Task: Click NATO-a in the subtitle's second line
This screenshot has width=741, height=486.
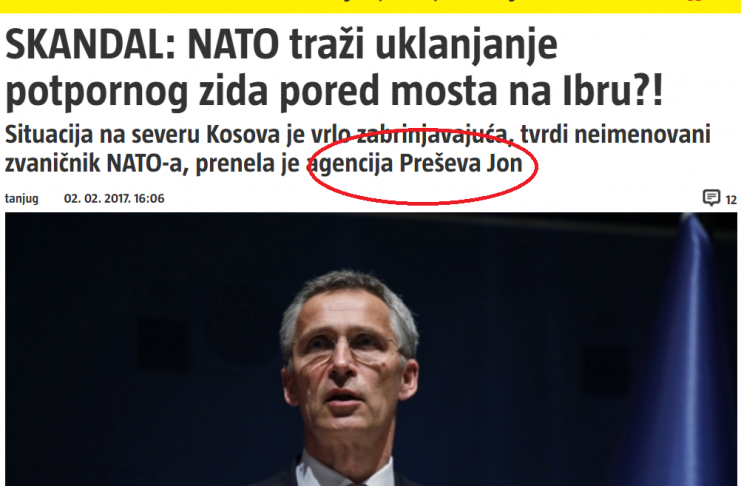Action: (x=144, y=164)
